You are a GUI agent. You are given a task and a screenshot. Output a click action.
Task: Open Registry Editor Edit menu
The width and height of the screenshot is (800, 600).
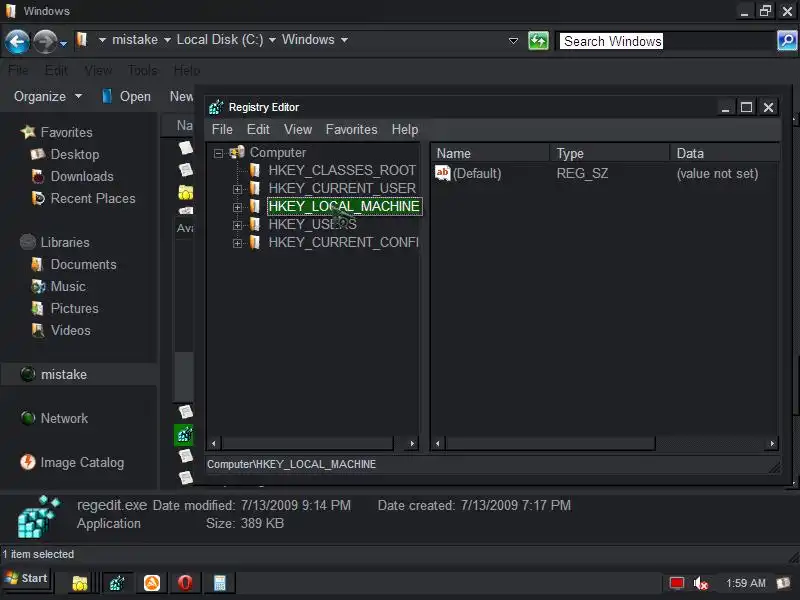(258, 130)
